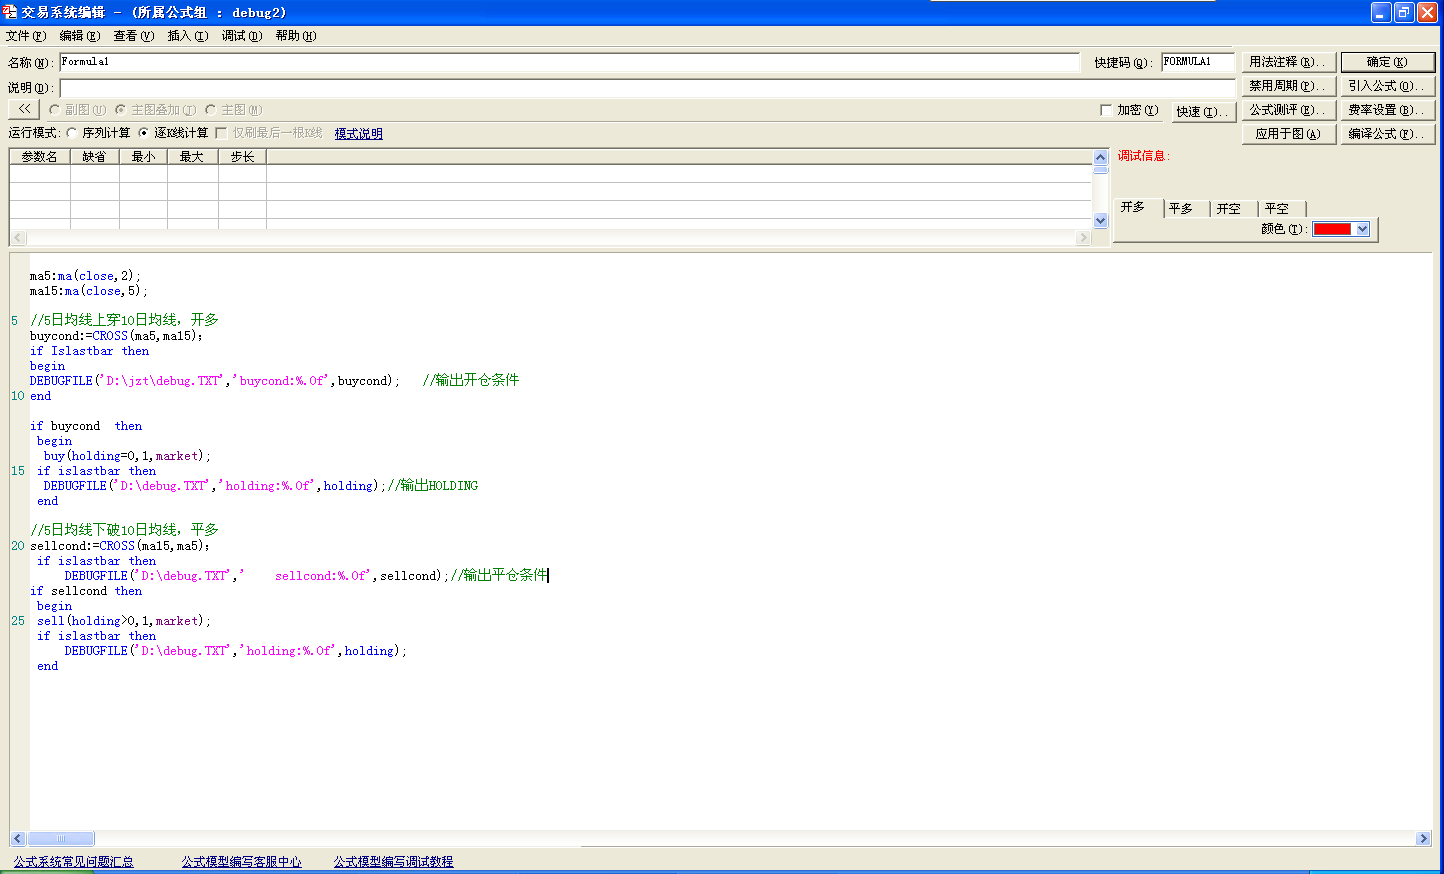
Task: Click the 步长 column header
Action: (242, 157)
